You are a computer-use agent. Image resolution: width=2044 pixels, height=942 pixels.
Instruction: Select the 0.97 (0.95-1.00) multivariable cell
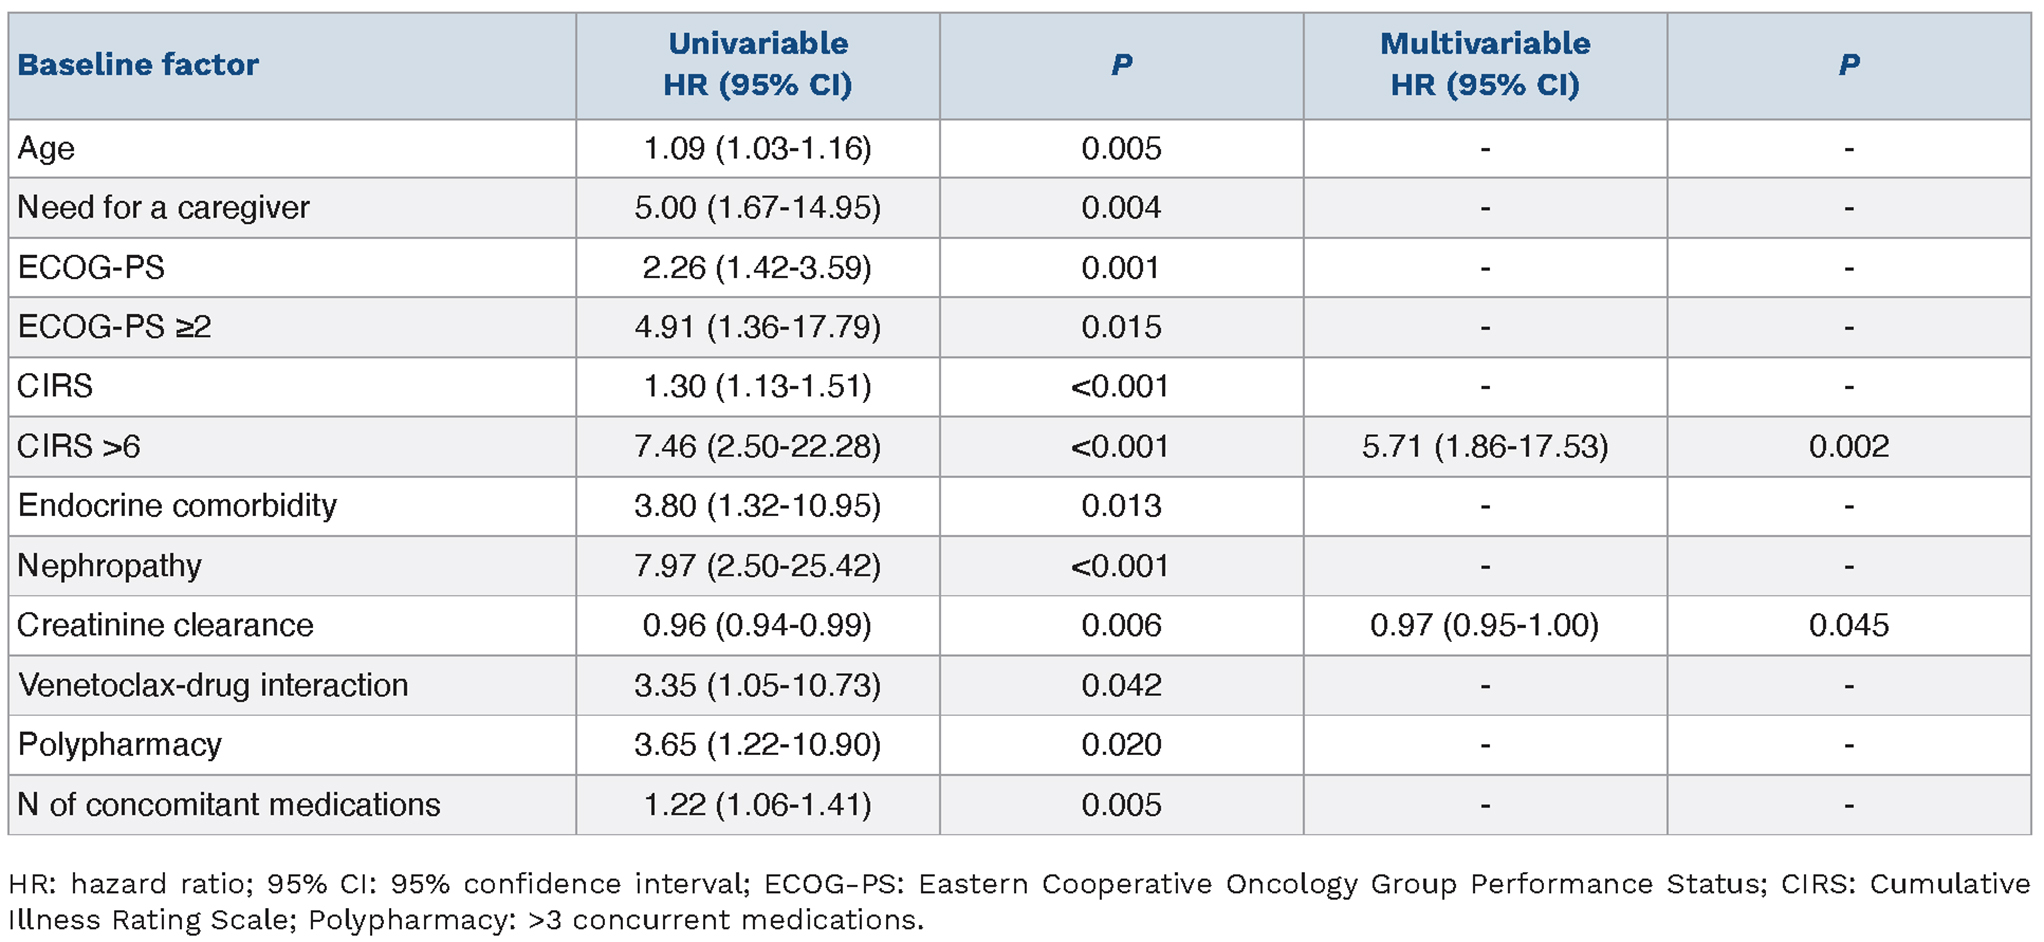click(x=1484, y=625)
